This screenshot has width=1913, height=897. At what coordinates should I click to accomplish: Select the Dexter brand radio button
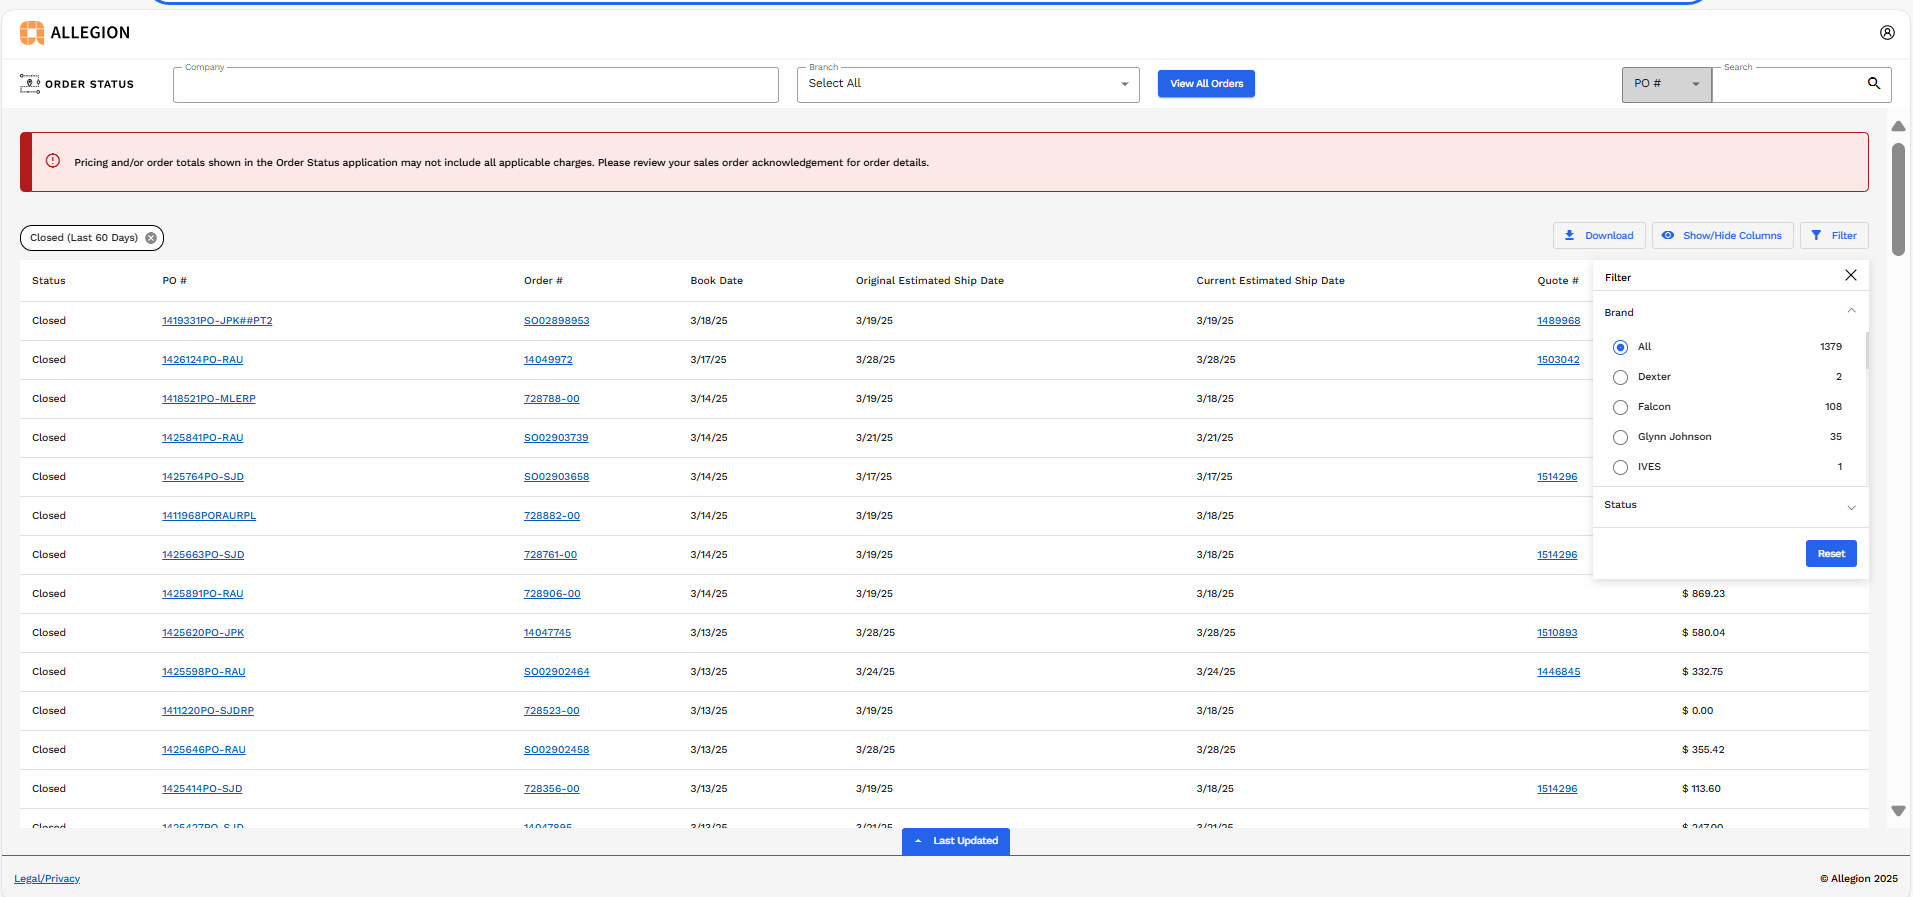[x=1620, y=377]
